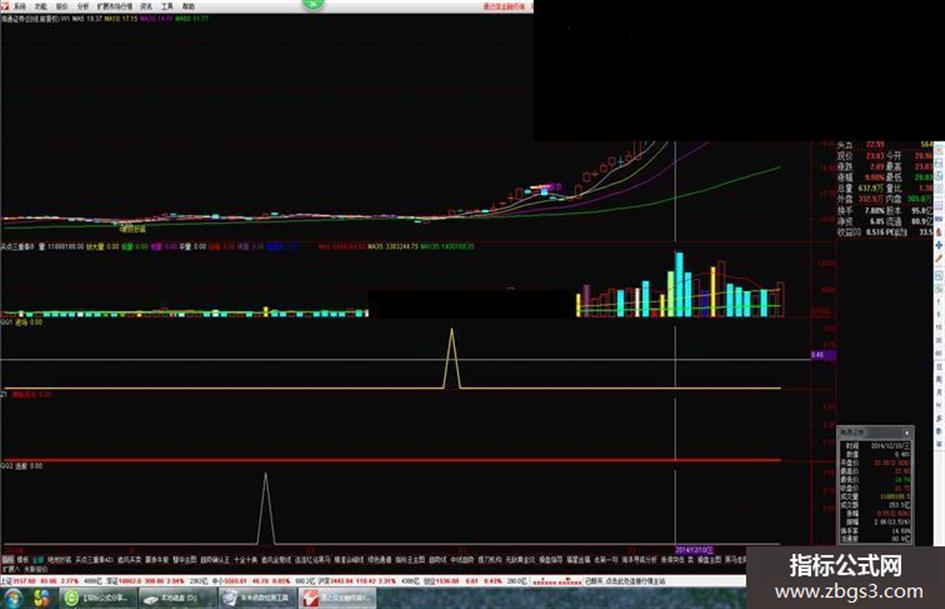Open the 扩展市场行情 menu

pyautogui.click(x=115, y=6)
